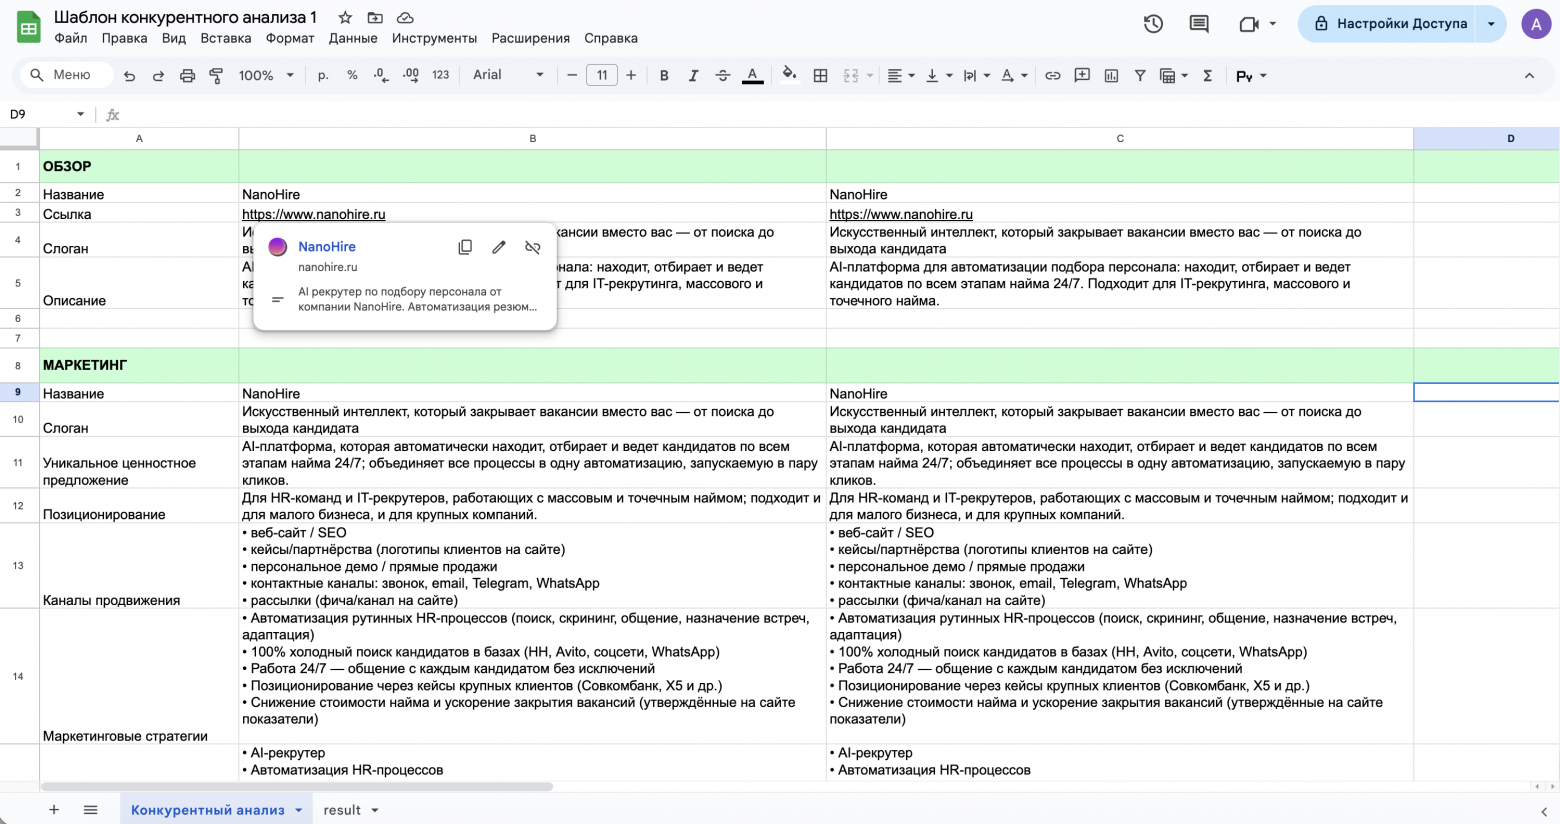Viewport: 1560px width, 824px height.
Task: Open the functions (Σ) menu
Action: click(x=1207, y=75)
